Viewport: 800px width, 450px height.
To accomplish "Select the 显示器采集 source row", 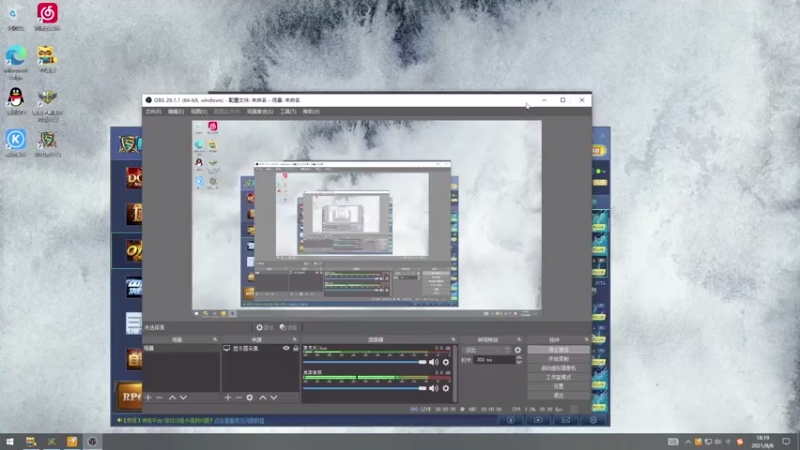I will [261, 348].
